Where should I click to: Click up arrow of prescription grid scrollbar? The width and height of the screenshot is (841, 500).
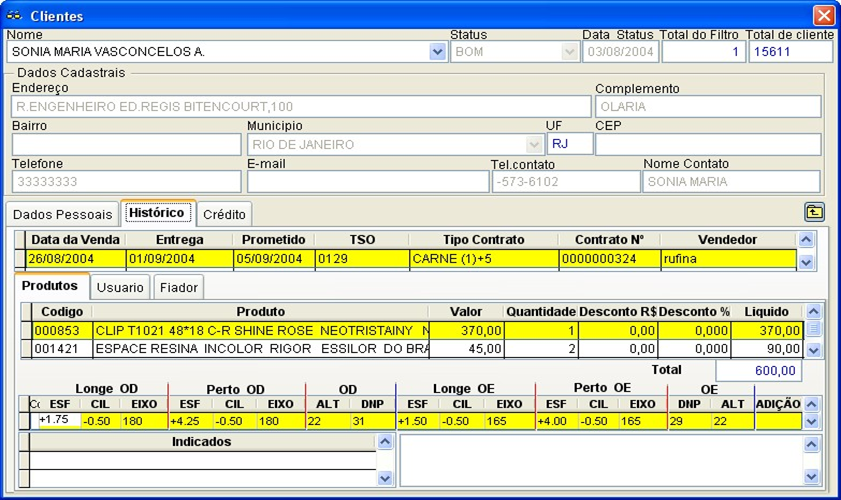812,405
